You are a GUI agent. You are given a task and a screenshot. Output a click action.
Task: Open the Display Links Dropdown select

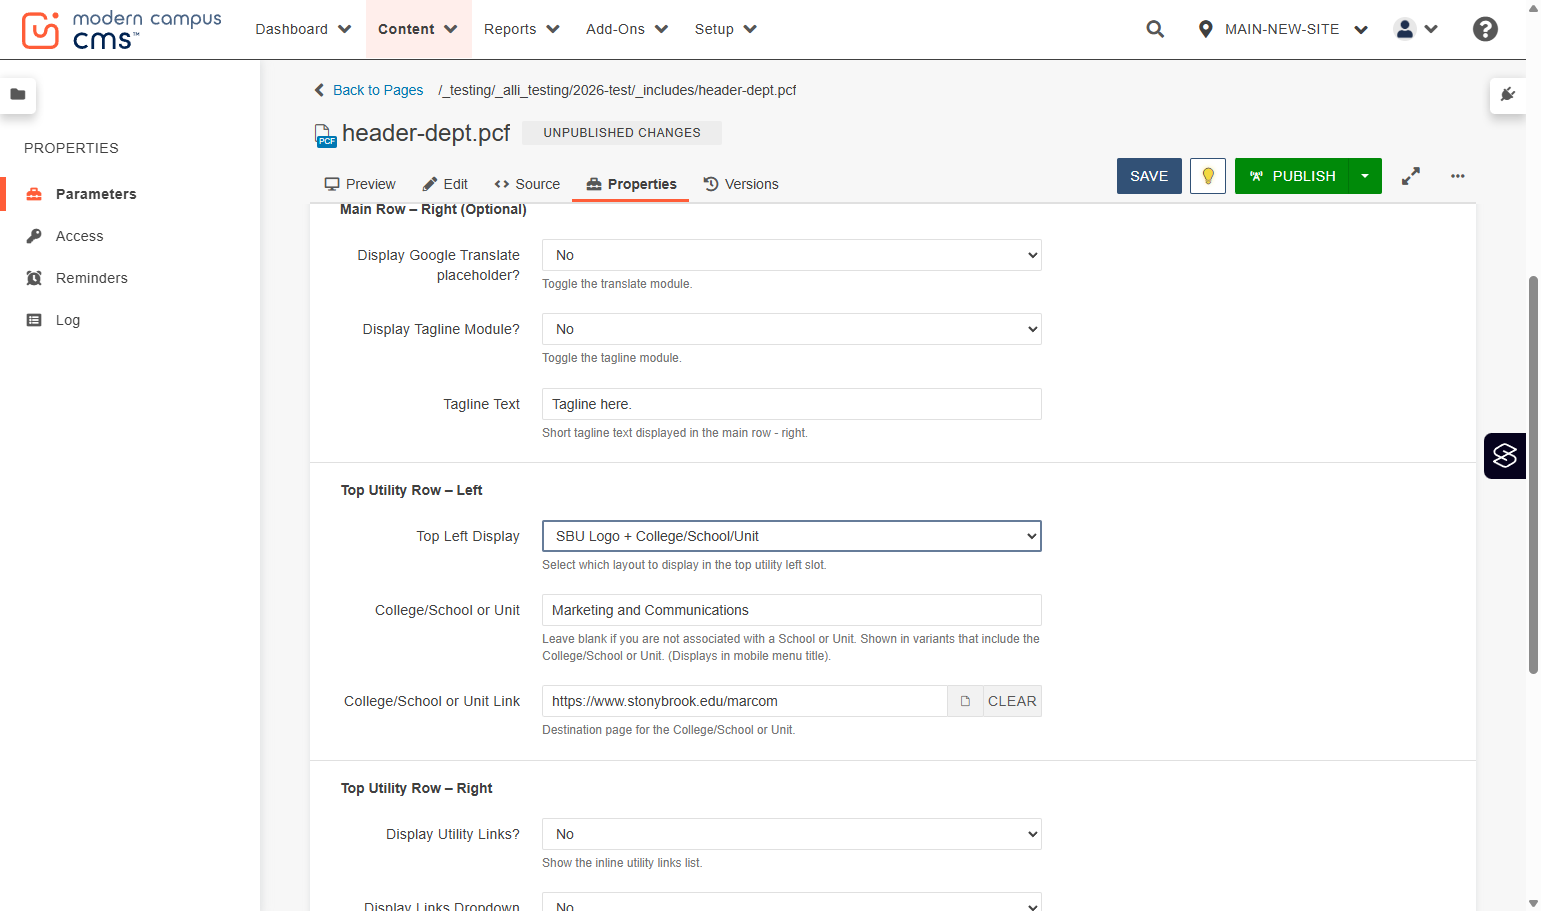[791, 902]
